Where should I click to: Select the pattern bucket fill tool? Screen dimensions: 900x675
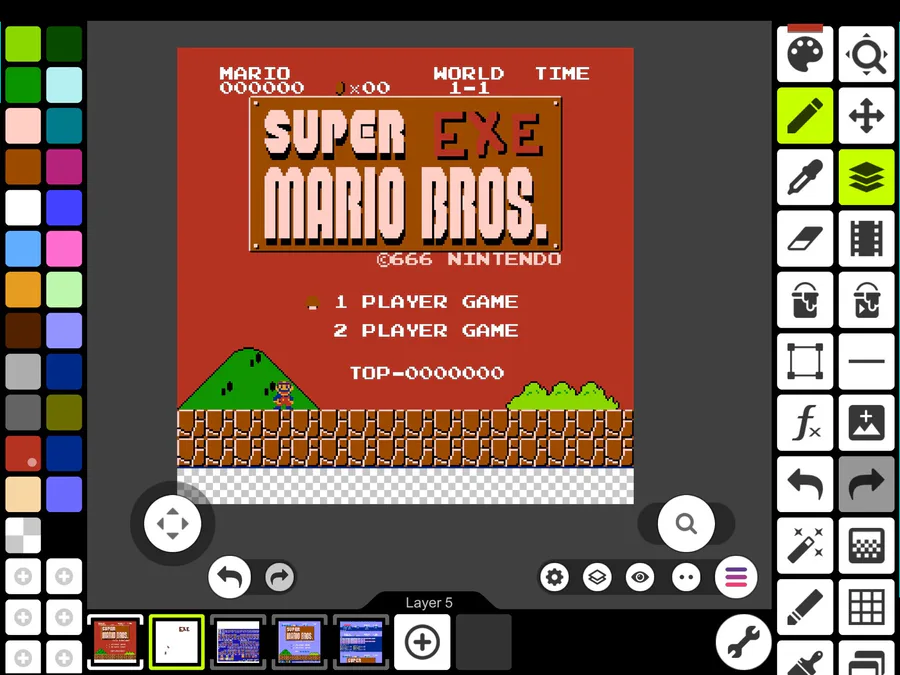pos(866,300)
